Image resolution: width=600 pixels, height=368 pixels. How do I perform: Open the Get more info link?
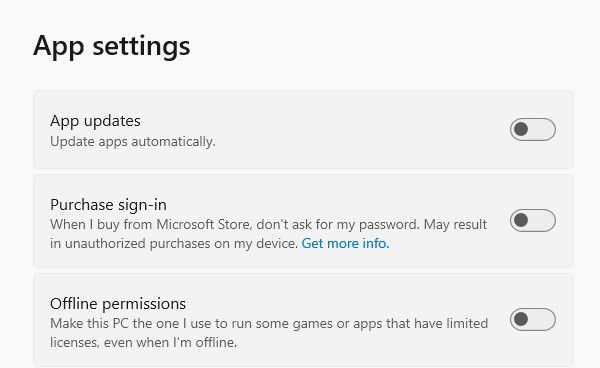coord(345,243)
